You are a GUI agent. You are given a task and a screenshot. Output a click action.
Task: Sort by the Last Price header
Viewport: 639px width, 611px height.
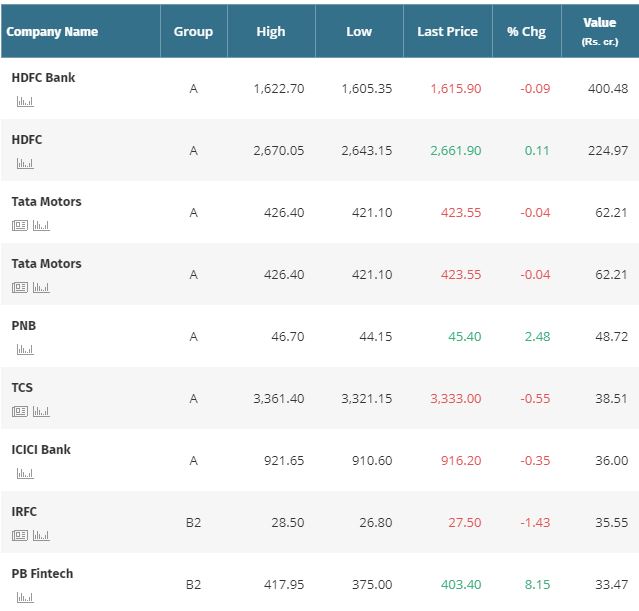[x=448, y=32]
